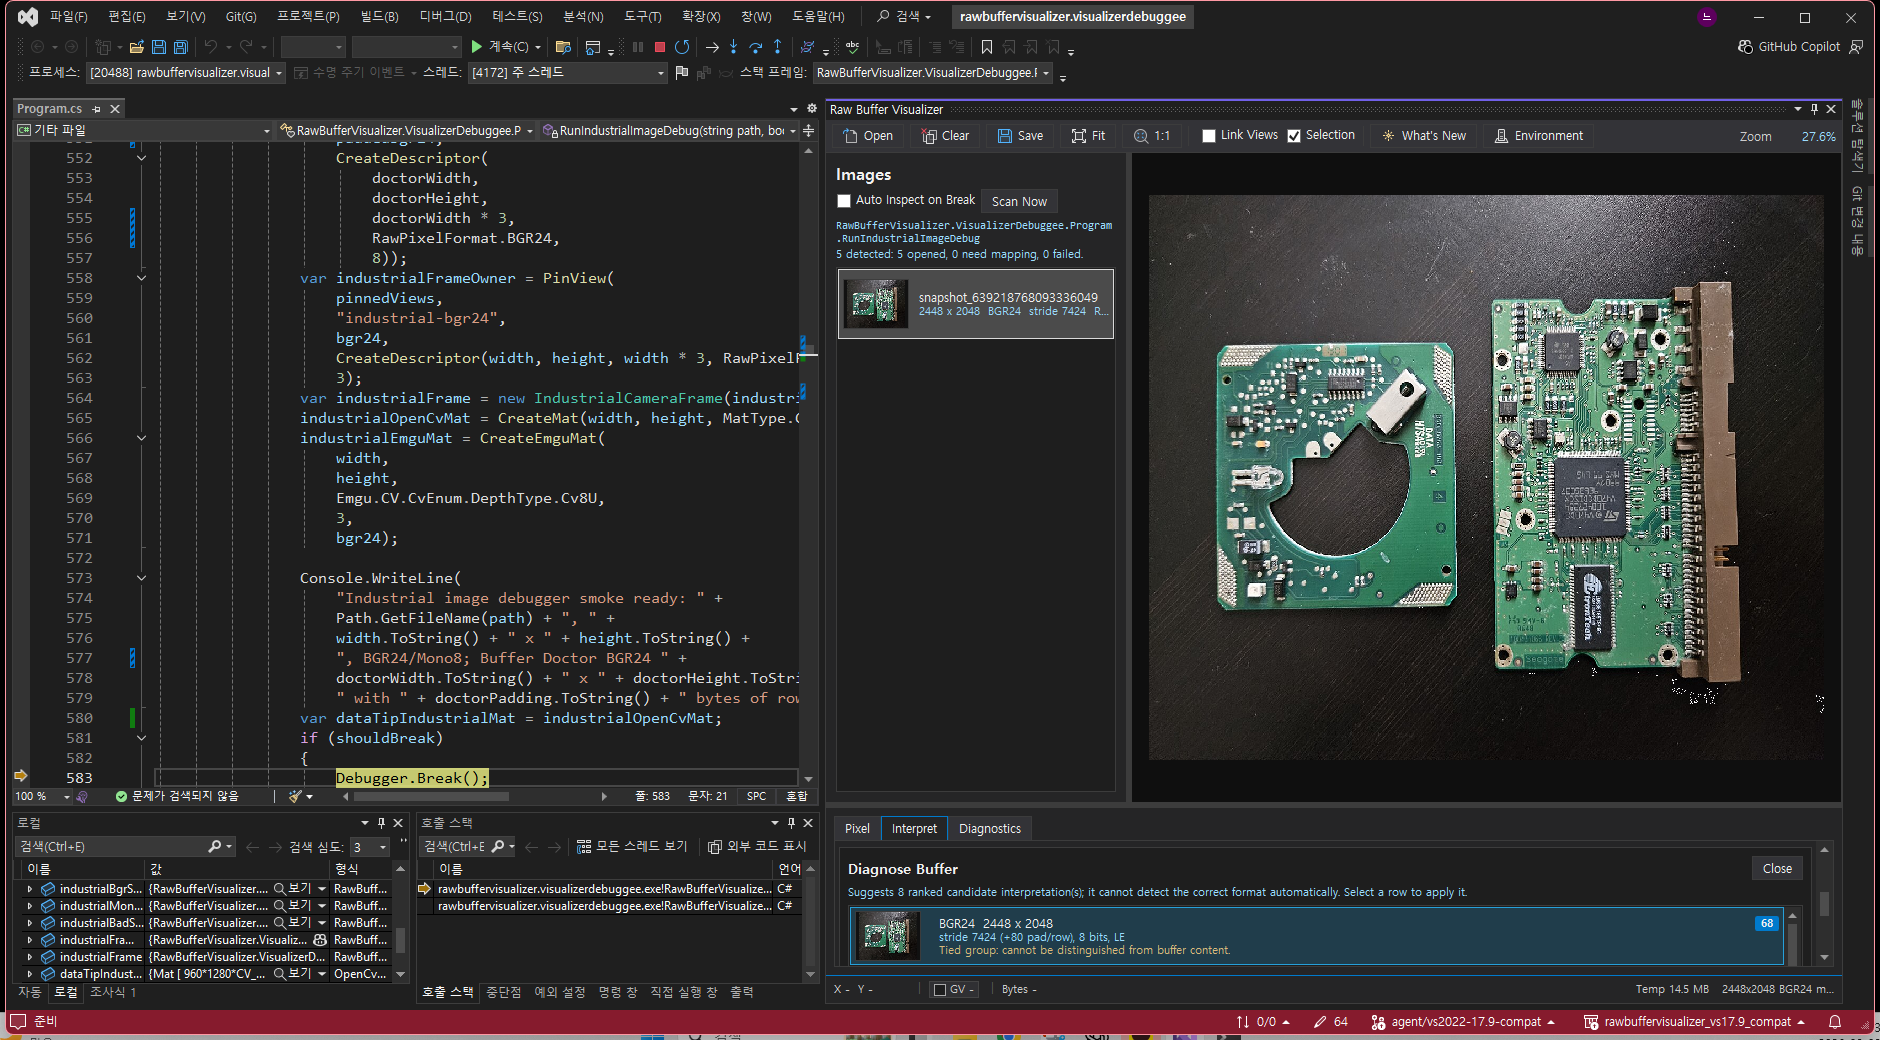Toggle the Selection checkbox
Screen dimensions: 1880x1040
[1294, 136]
